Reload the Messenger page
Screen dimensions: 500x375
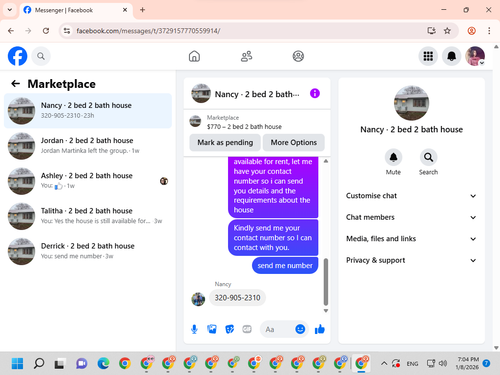pos(46,31)
